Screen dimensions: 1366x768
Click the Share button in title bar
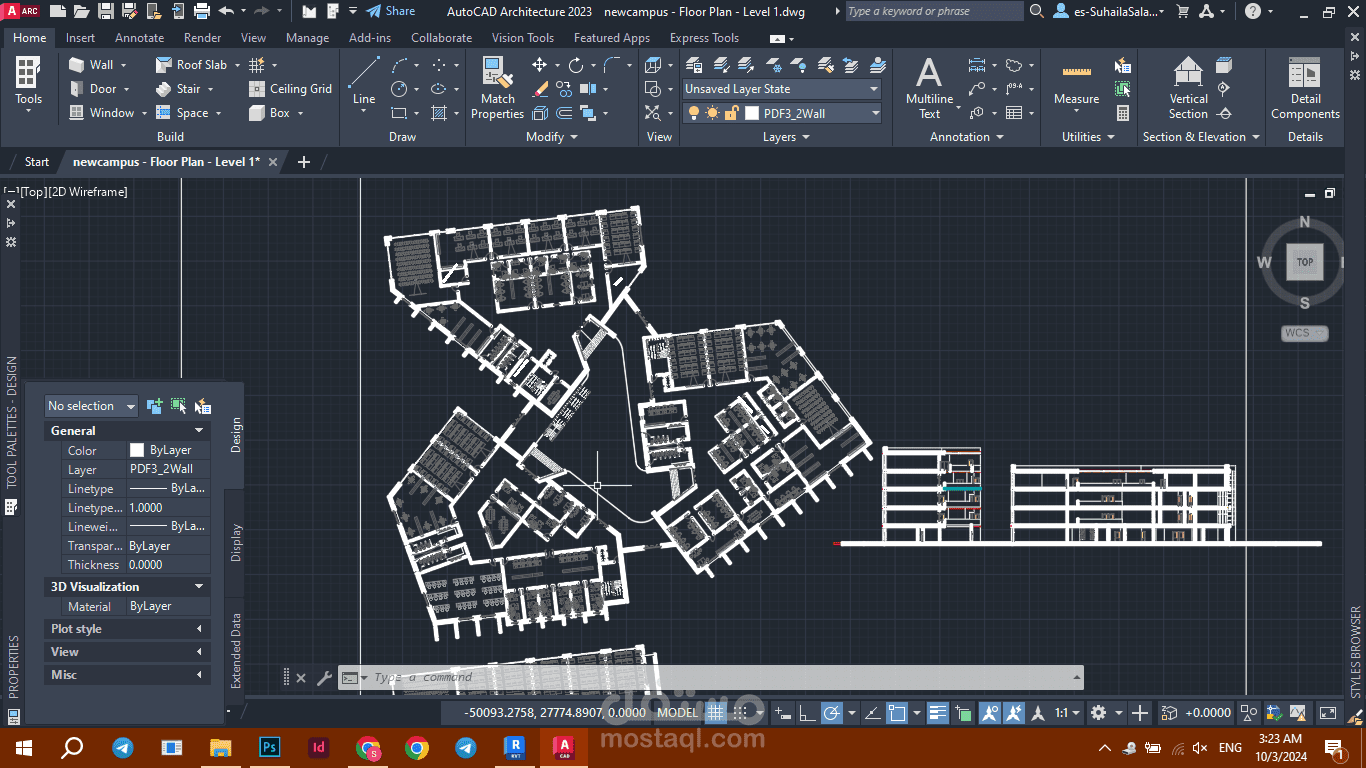click(390, 11)
